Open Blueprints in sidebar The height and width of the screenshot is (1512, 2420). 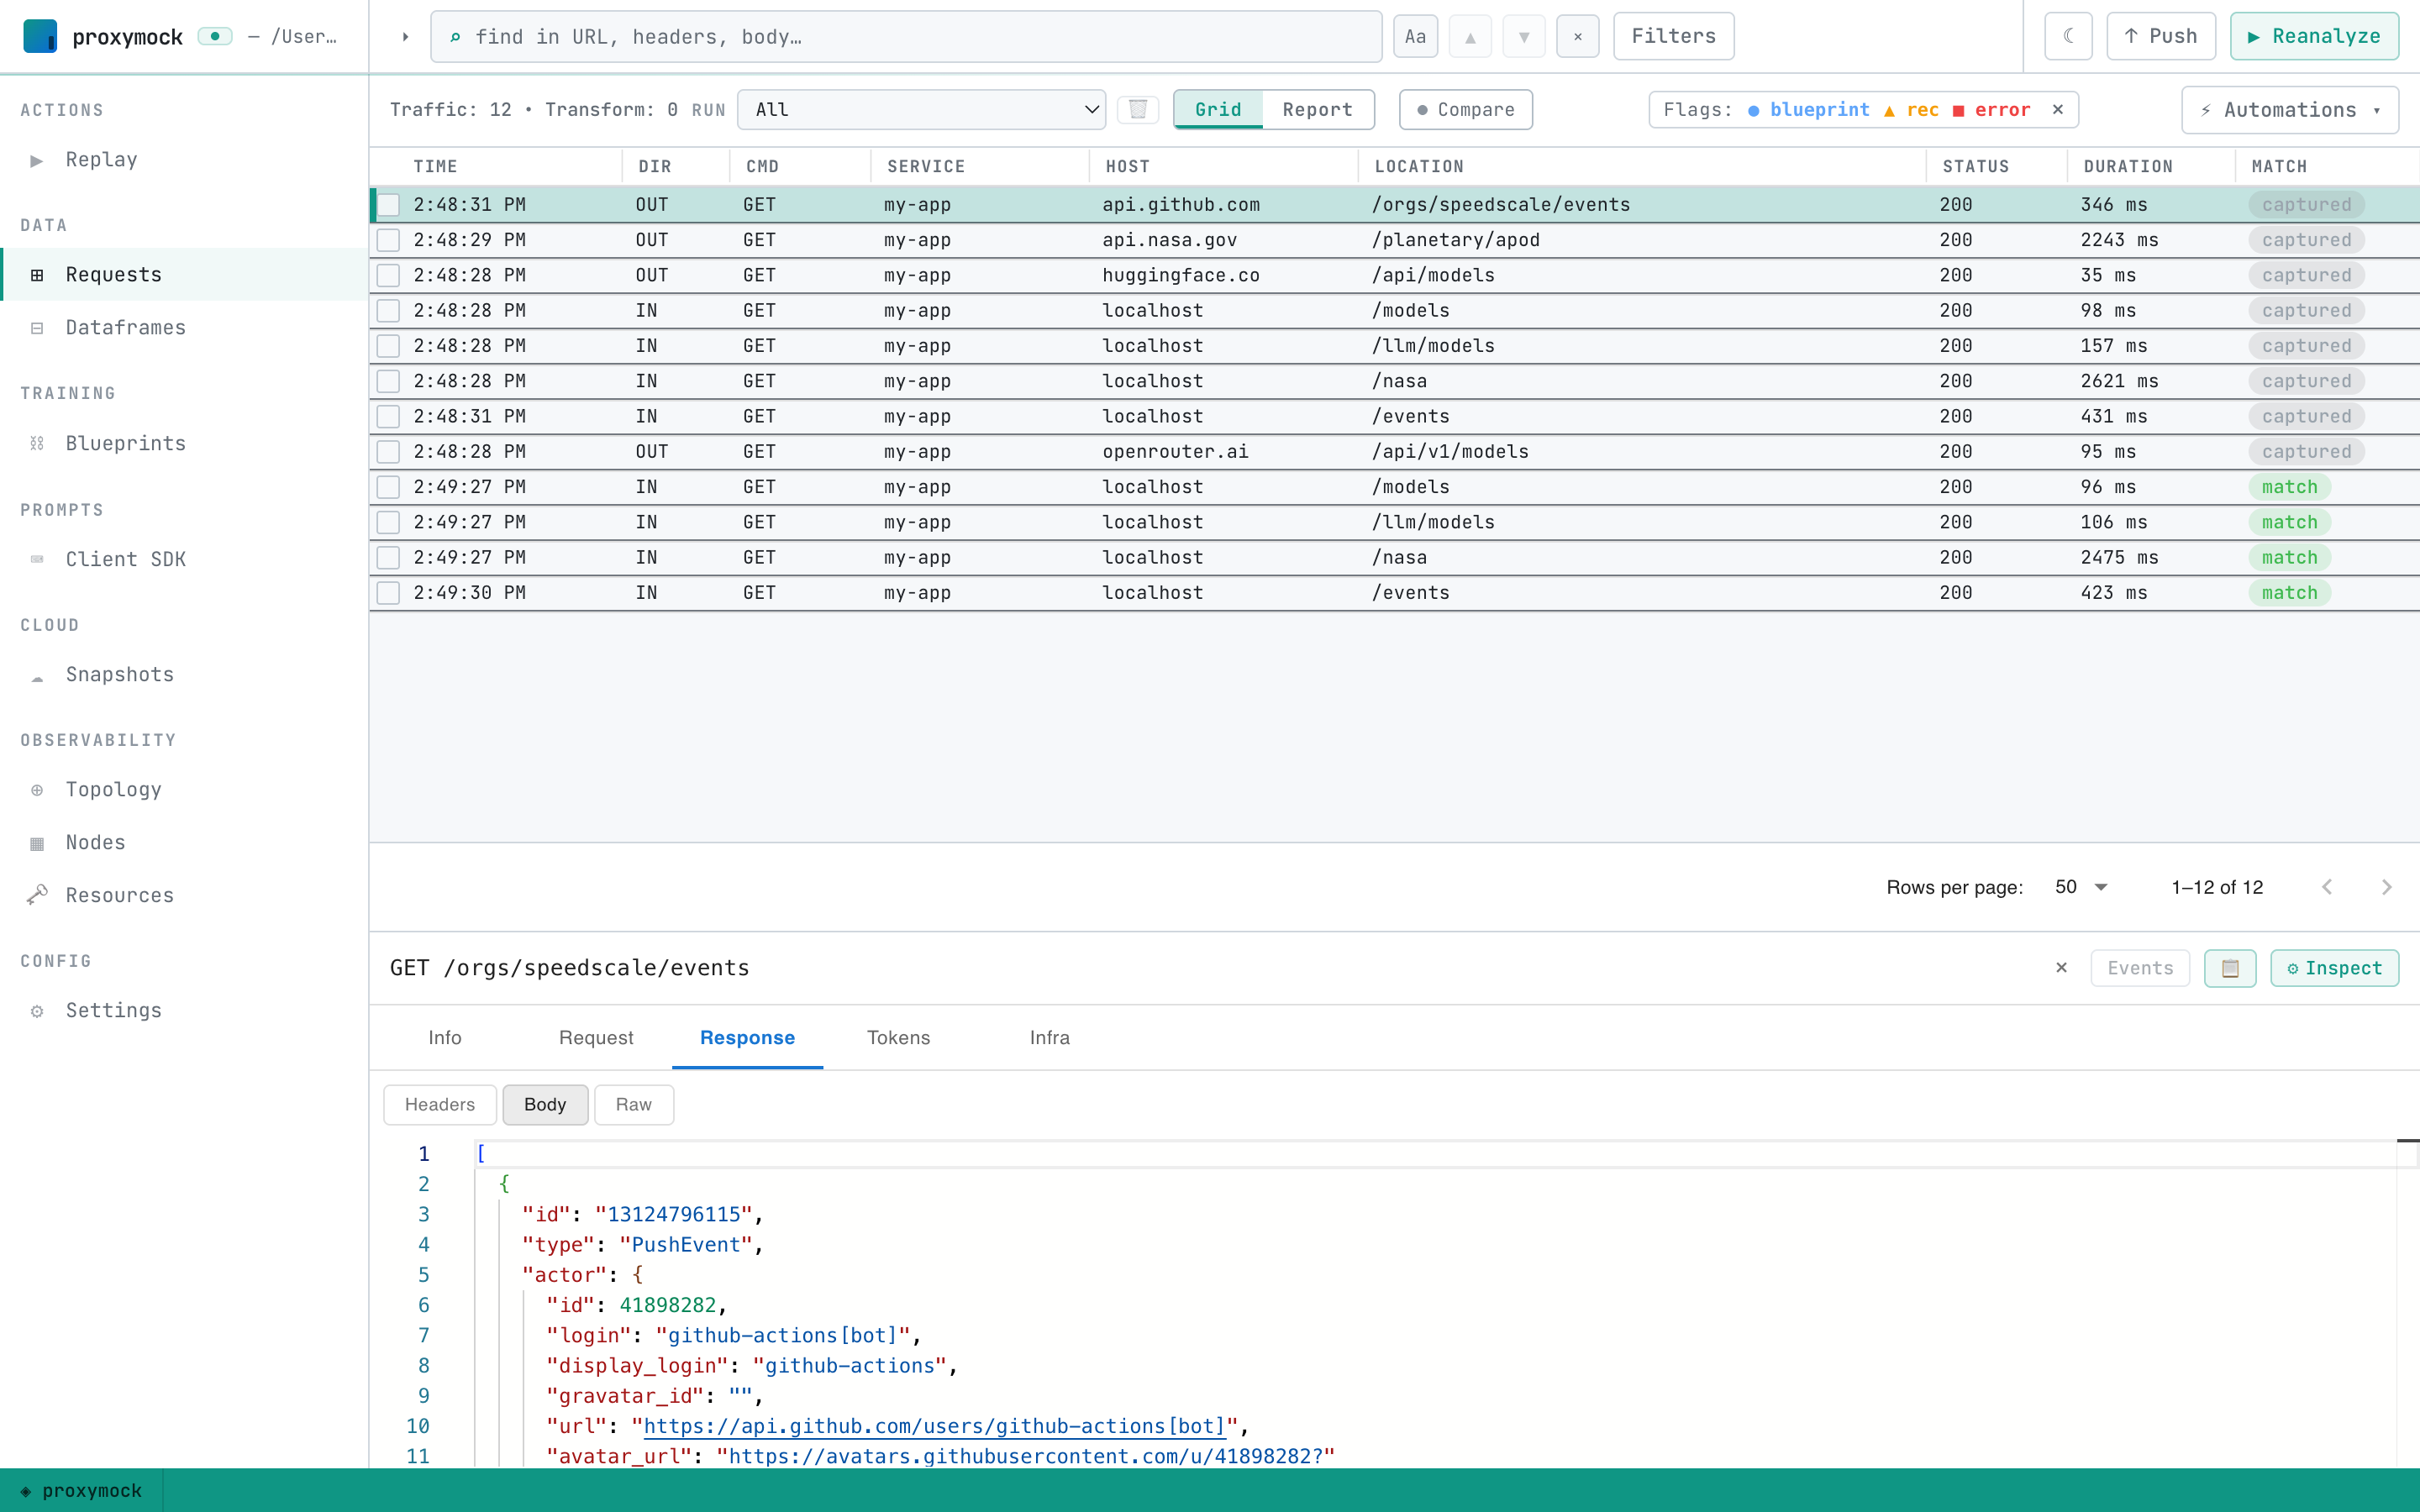click(x=184, y=443)
